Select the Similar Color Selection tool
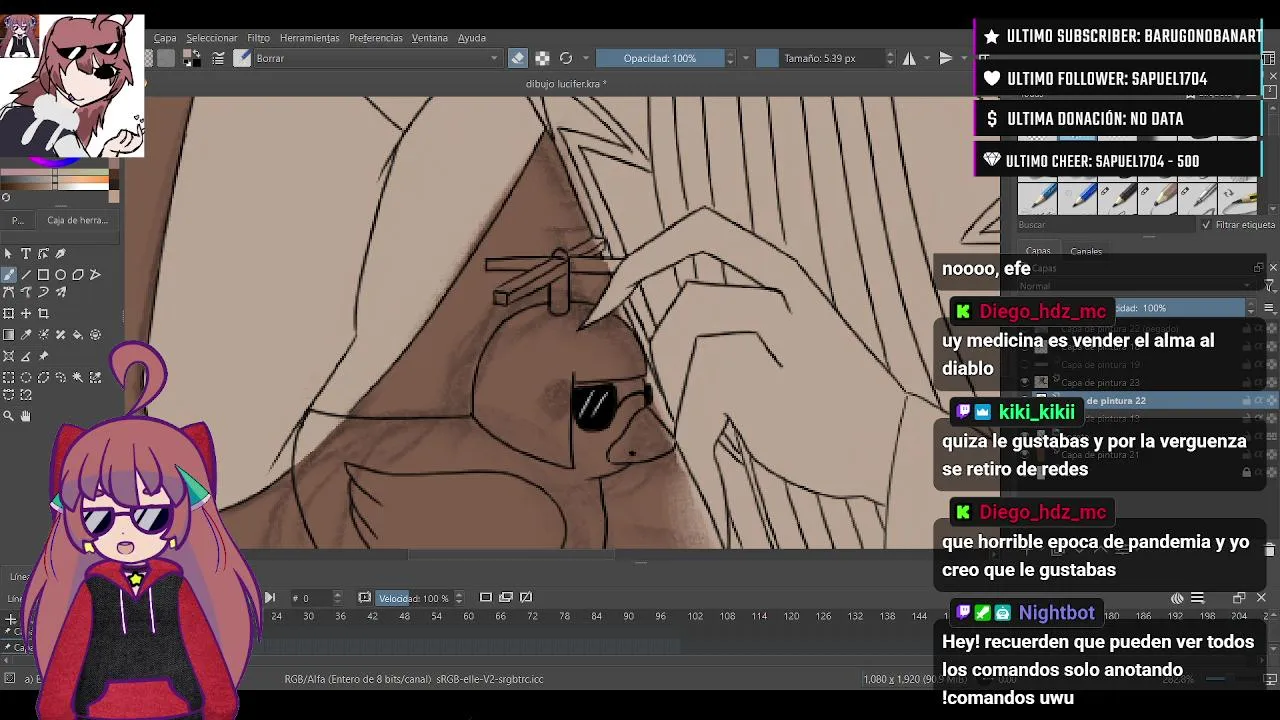 click(x=95, y=377)
